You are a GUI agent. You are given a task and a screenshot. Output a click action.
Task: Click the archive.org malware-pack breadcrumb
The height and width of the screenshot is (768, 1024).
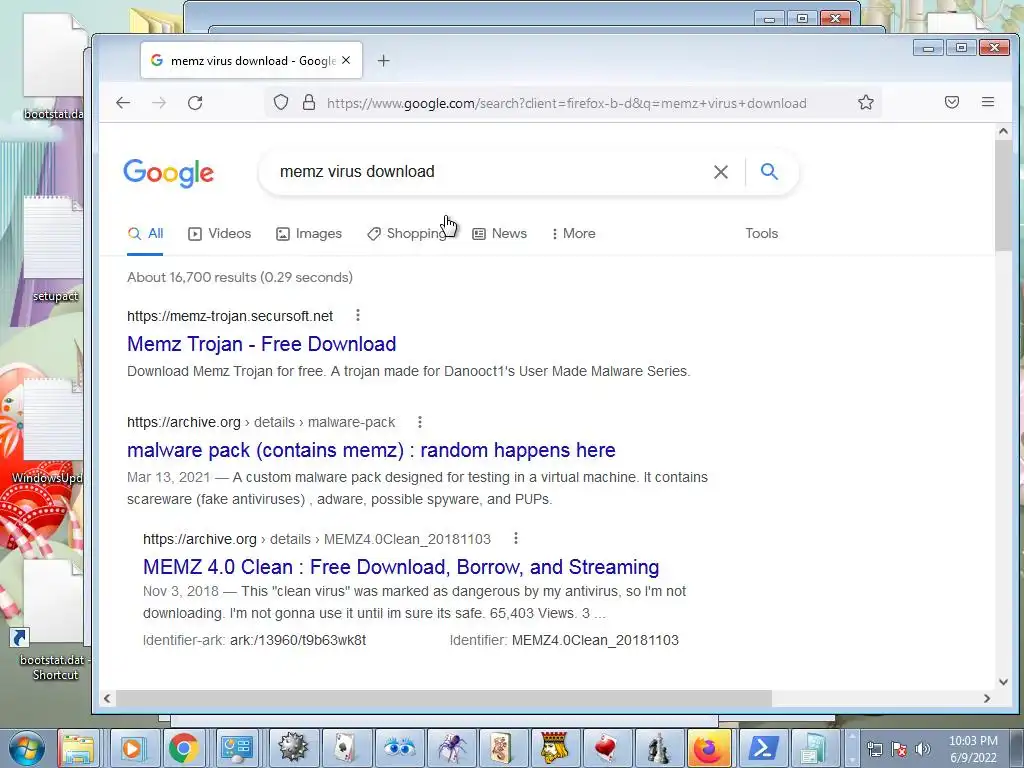[261, 422]
